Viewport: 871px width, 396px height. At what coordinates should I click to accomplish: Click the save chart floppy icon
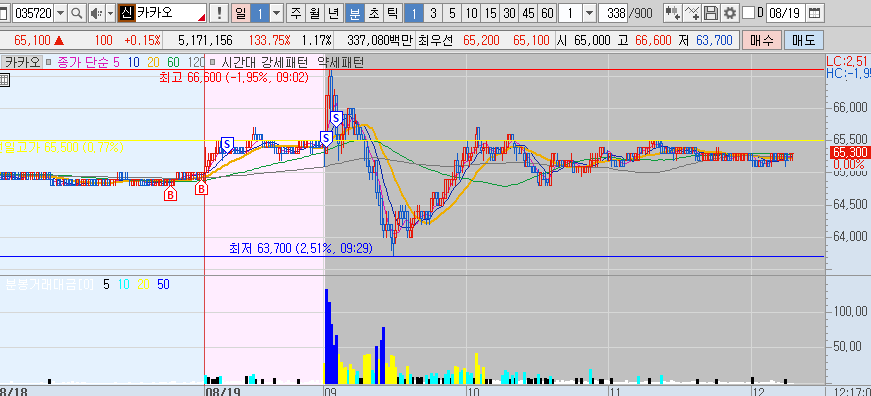coord(710,13)
